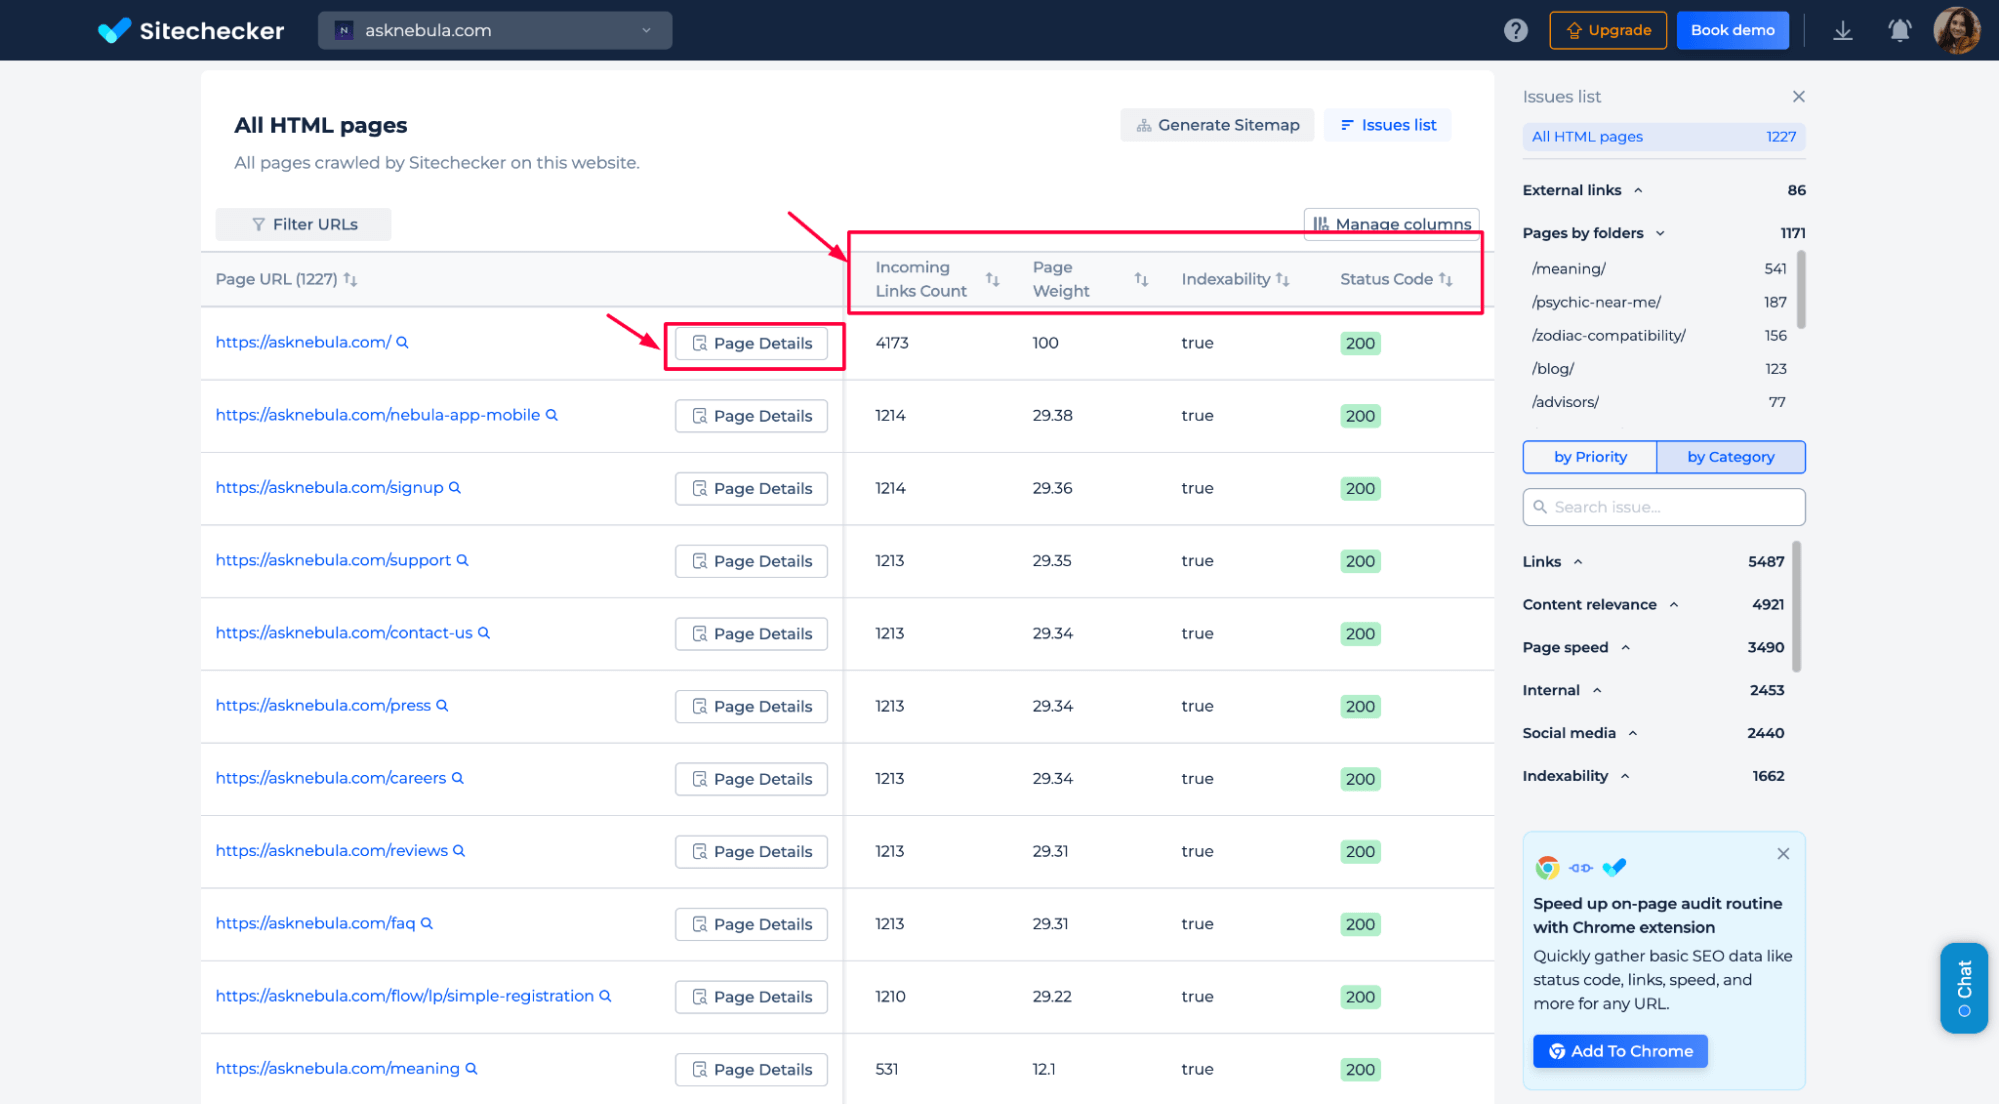Click status code 200 badge in homepage row
This screenshot has width=1999, height=1104.
click(1360, 343)
